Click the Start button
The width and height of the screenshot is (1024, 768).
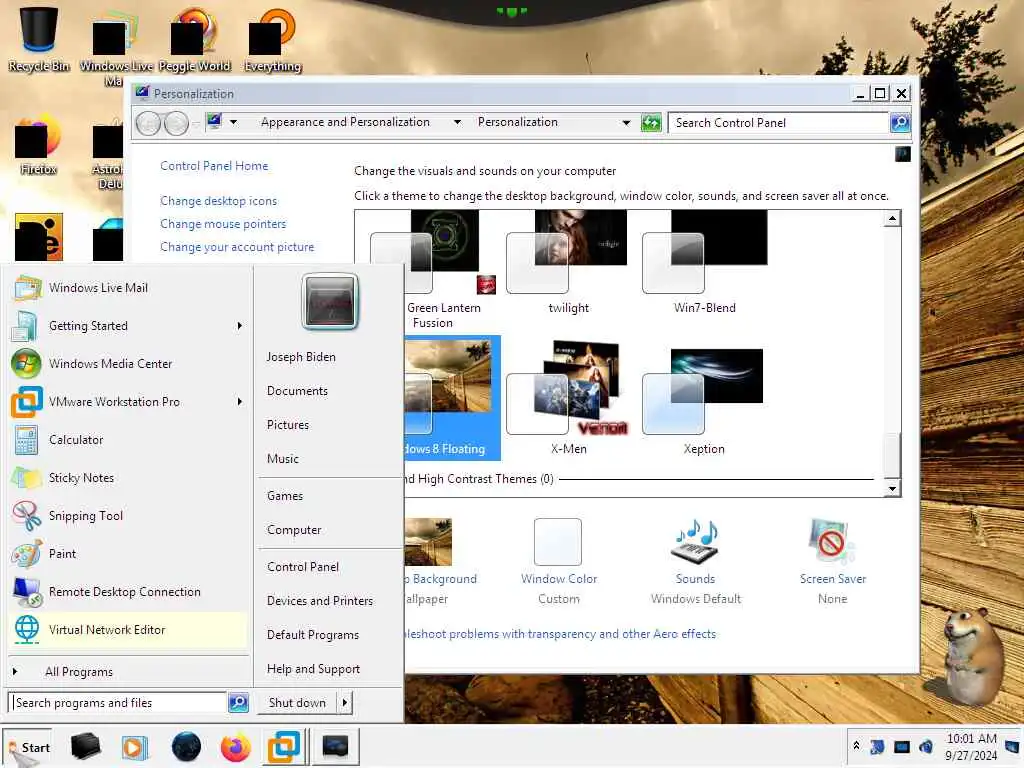(27, 748)
